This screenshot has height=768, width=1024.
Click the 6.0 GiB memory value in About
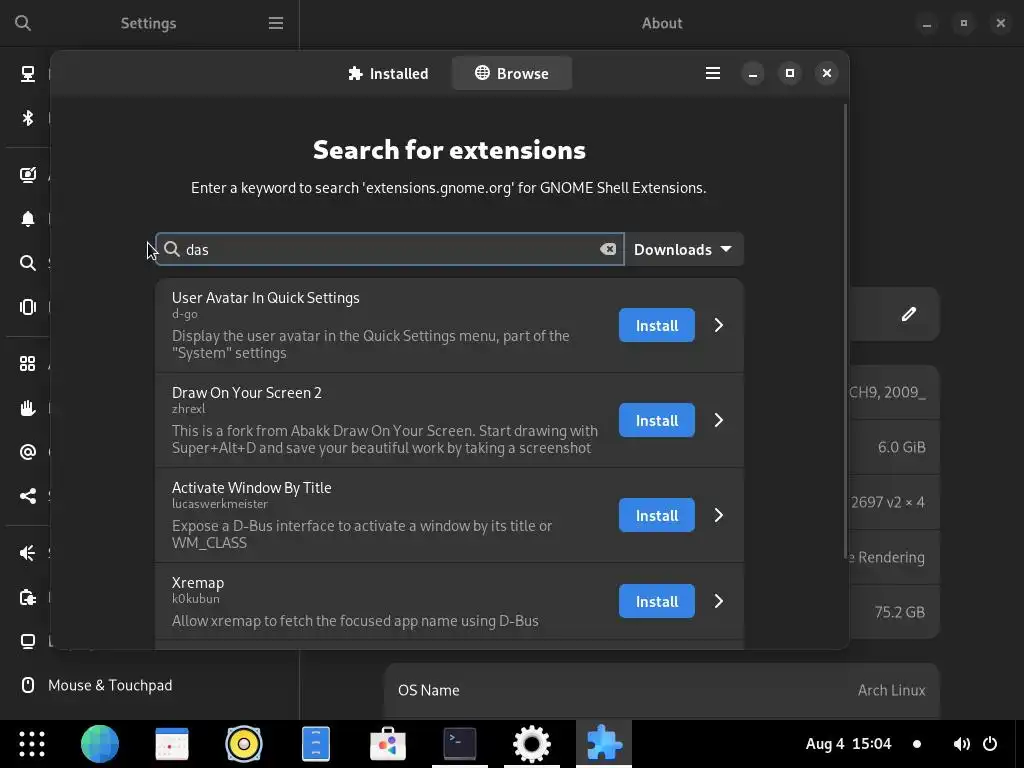[x=901, y=447]
